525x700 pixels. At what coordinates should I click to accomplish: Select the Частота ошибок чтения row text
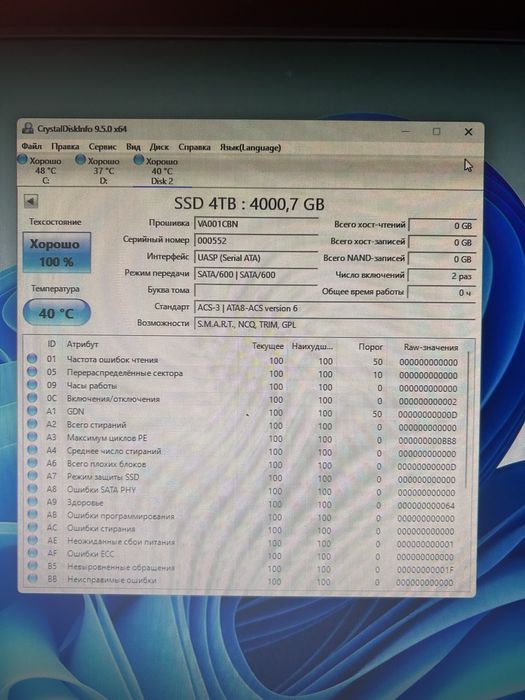[x=112, y=359]
